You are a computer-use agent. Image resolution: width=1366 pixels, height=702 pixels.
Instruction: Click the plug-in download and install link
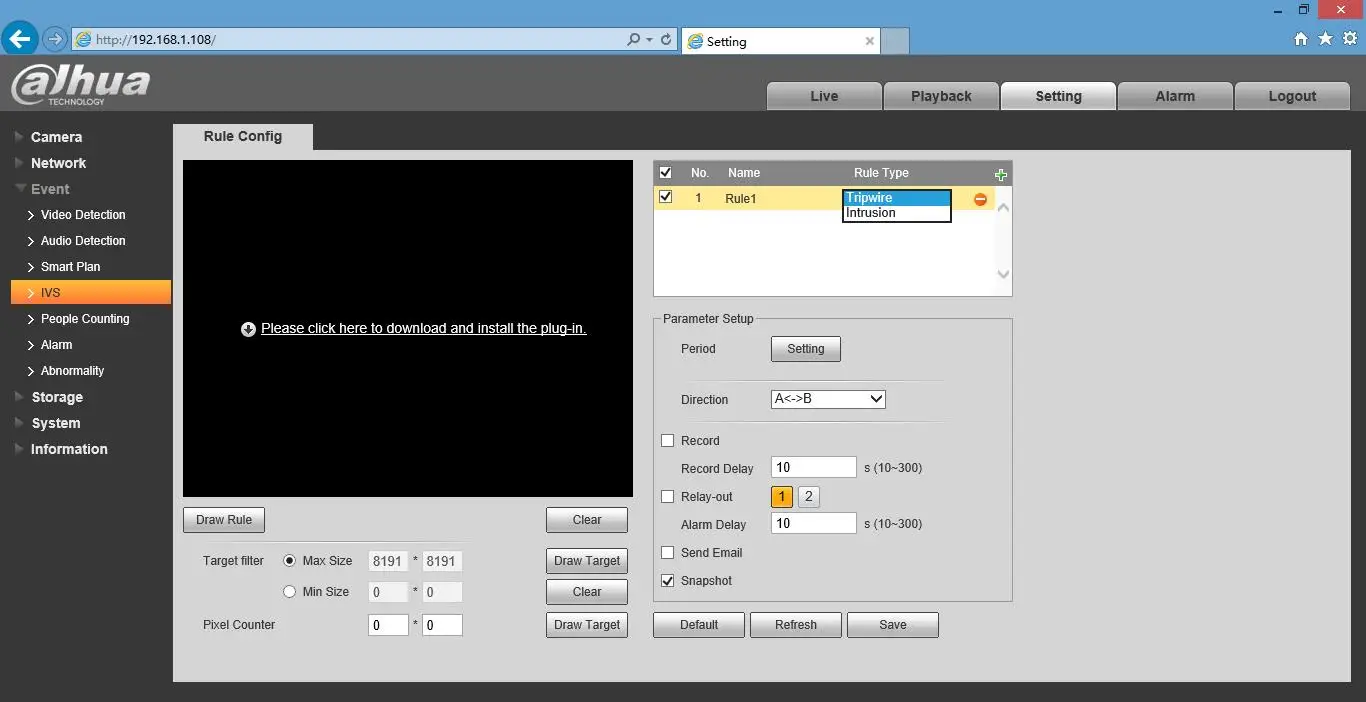424,328
